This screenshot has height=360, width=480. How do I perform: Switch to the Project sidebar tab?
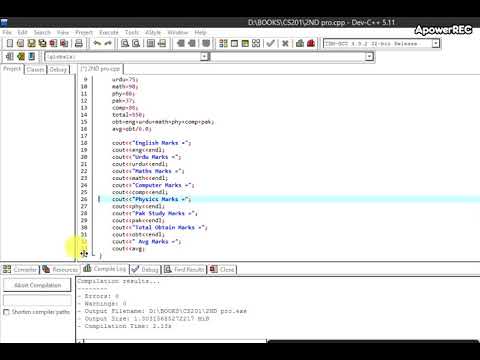[12, 69]
